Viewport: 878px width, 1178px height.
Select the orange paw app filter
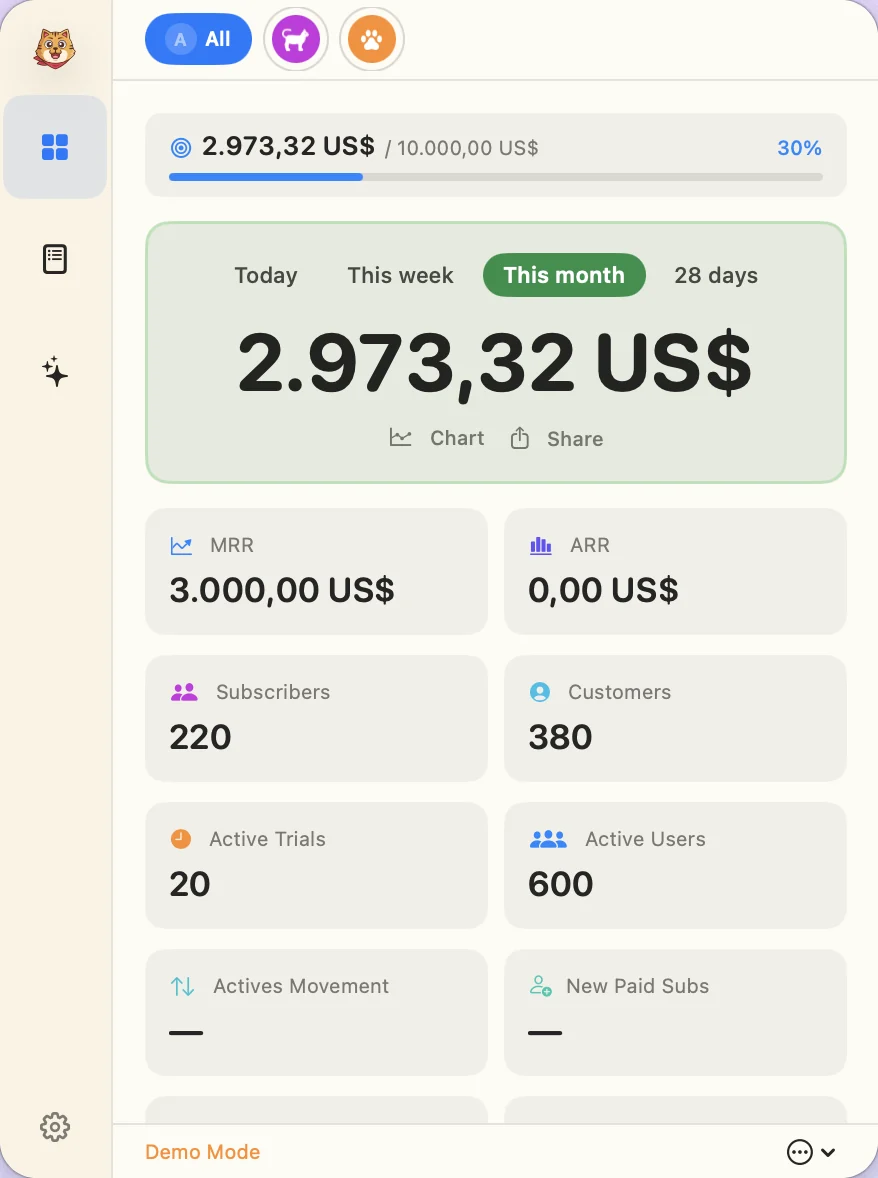coord(372,39)
